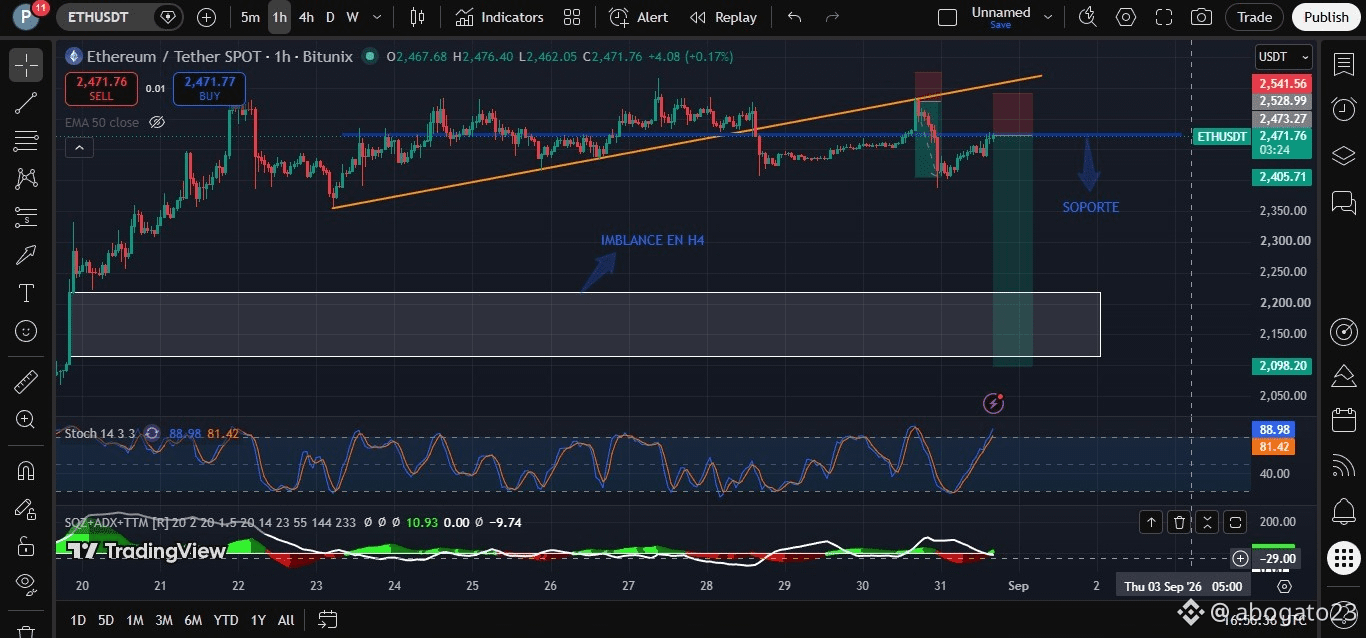Redo the last action

(x=832, y=17)
